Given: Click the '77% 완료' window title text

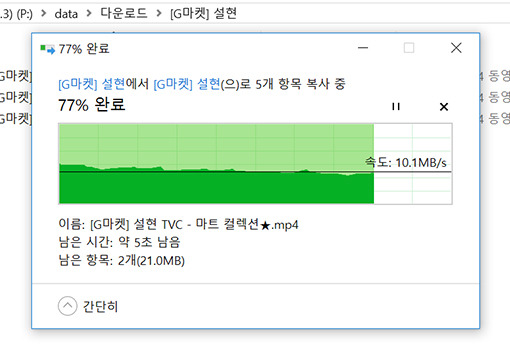Looking at the screenshot, I should click(84, 49).
